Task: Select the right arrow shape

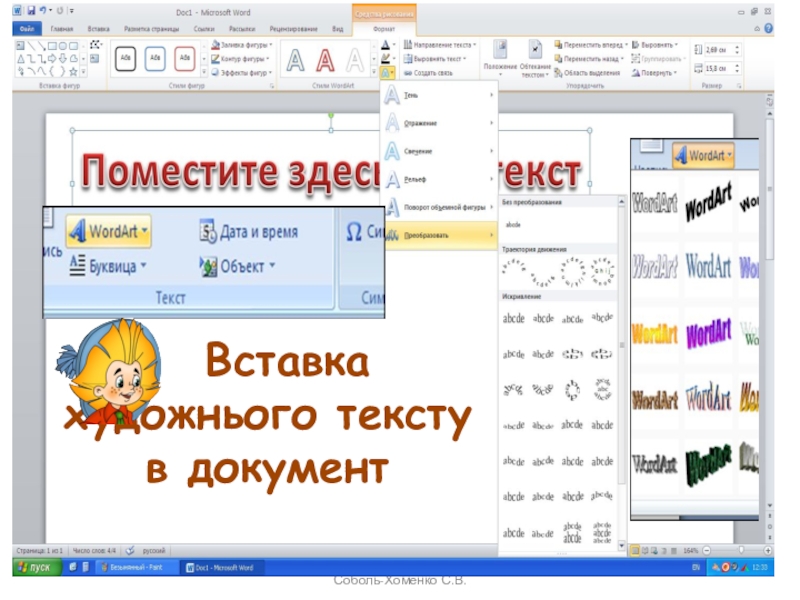Action: click(x=52, y=59)
